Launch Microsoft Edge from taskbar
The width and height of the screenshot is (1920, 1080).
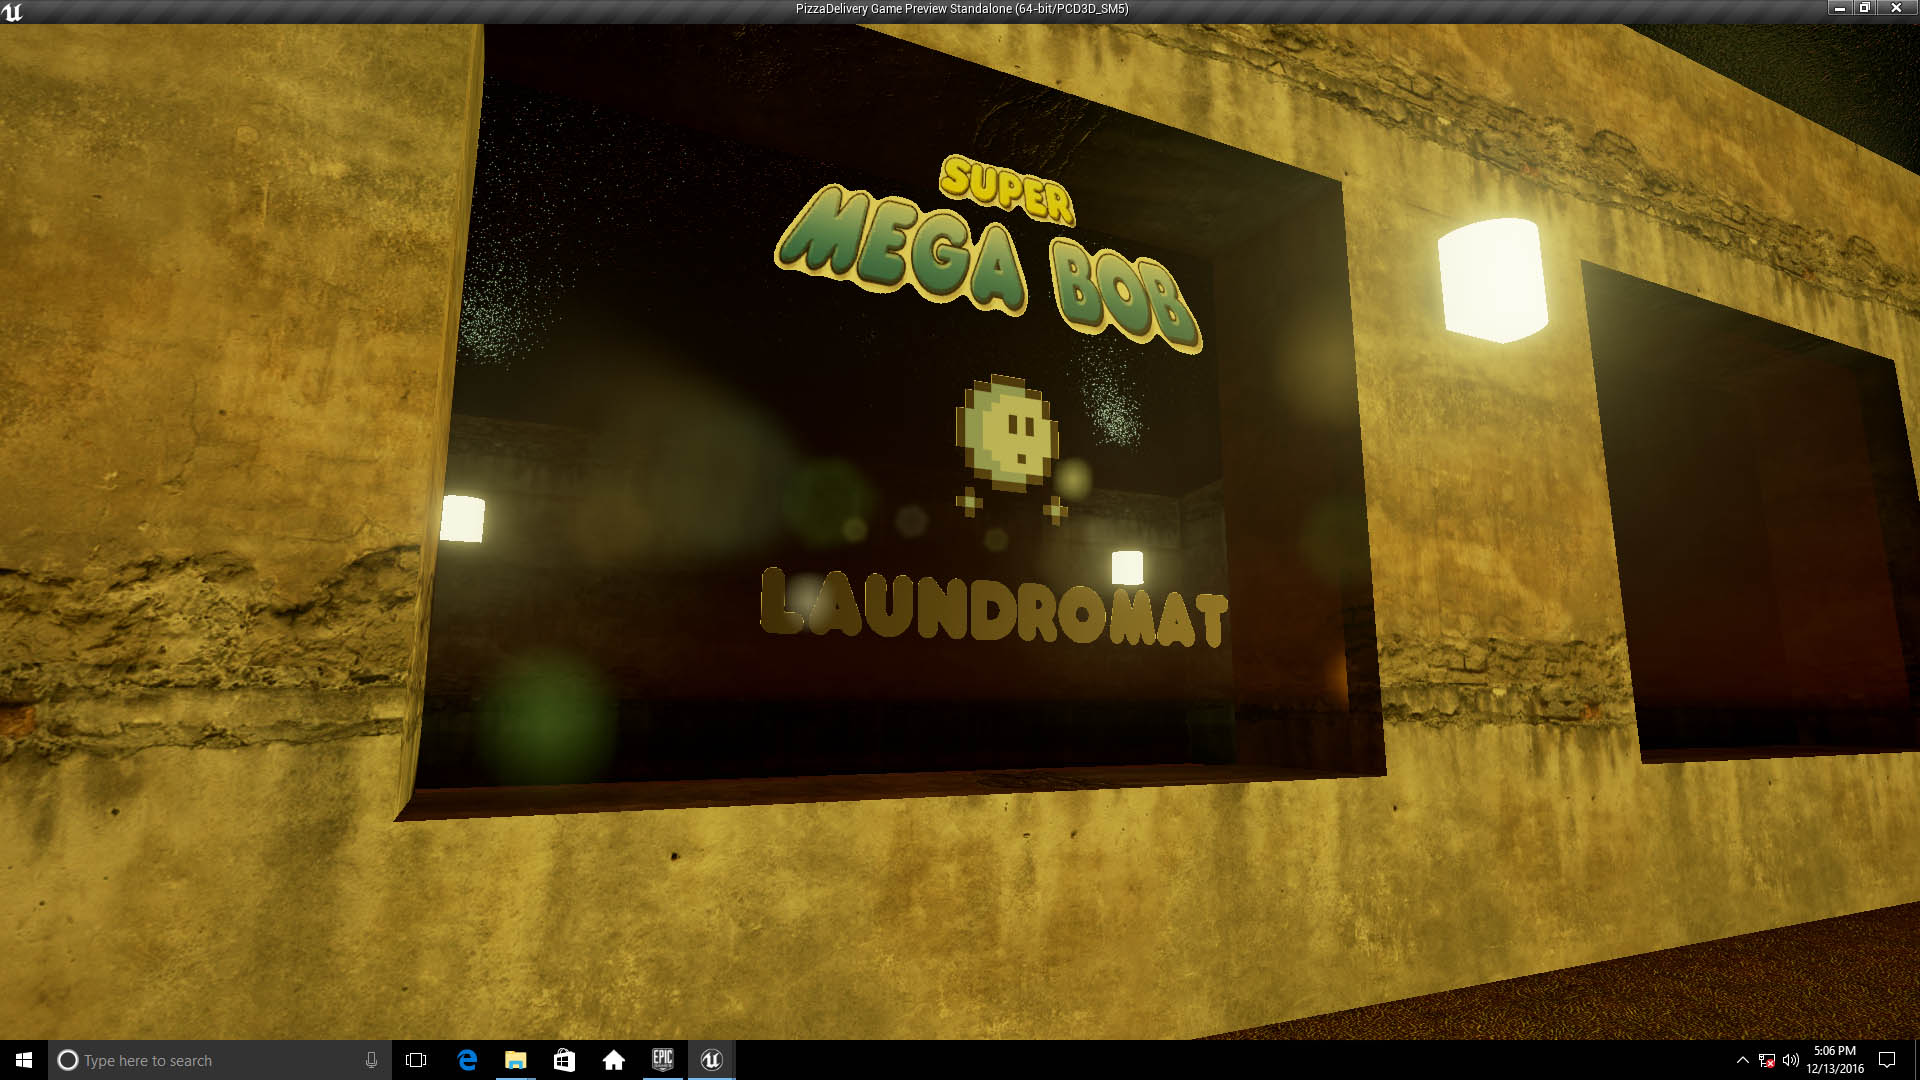[466, 1060]
